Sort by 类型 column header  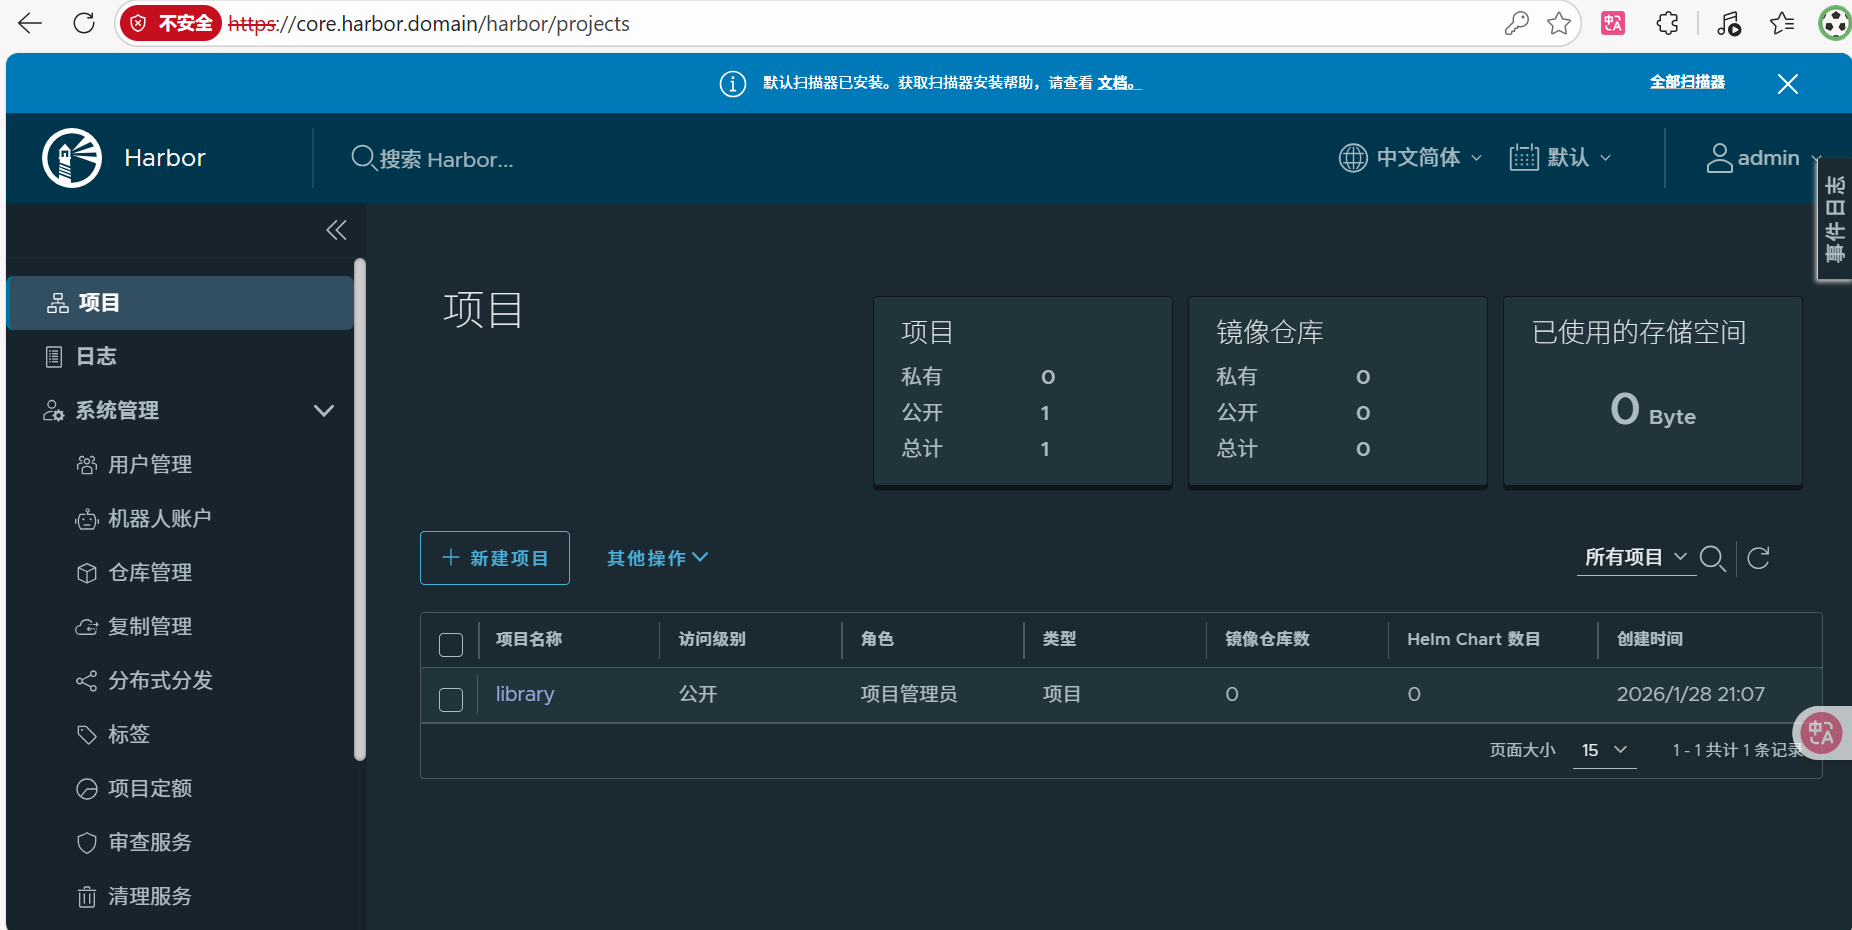coord(1059,639)
